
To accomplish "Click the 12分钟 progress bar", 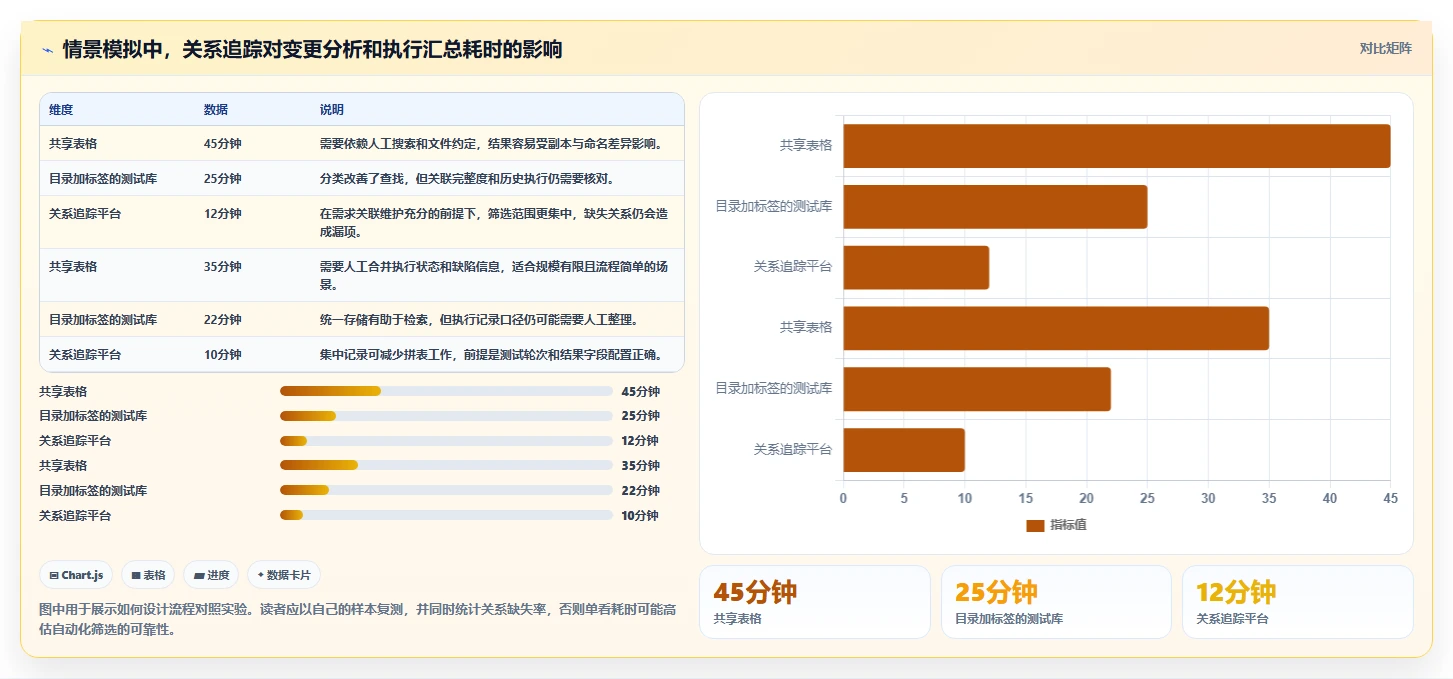I will pyautogui.click(x=446, y=441).
